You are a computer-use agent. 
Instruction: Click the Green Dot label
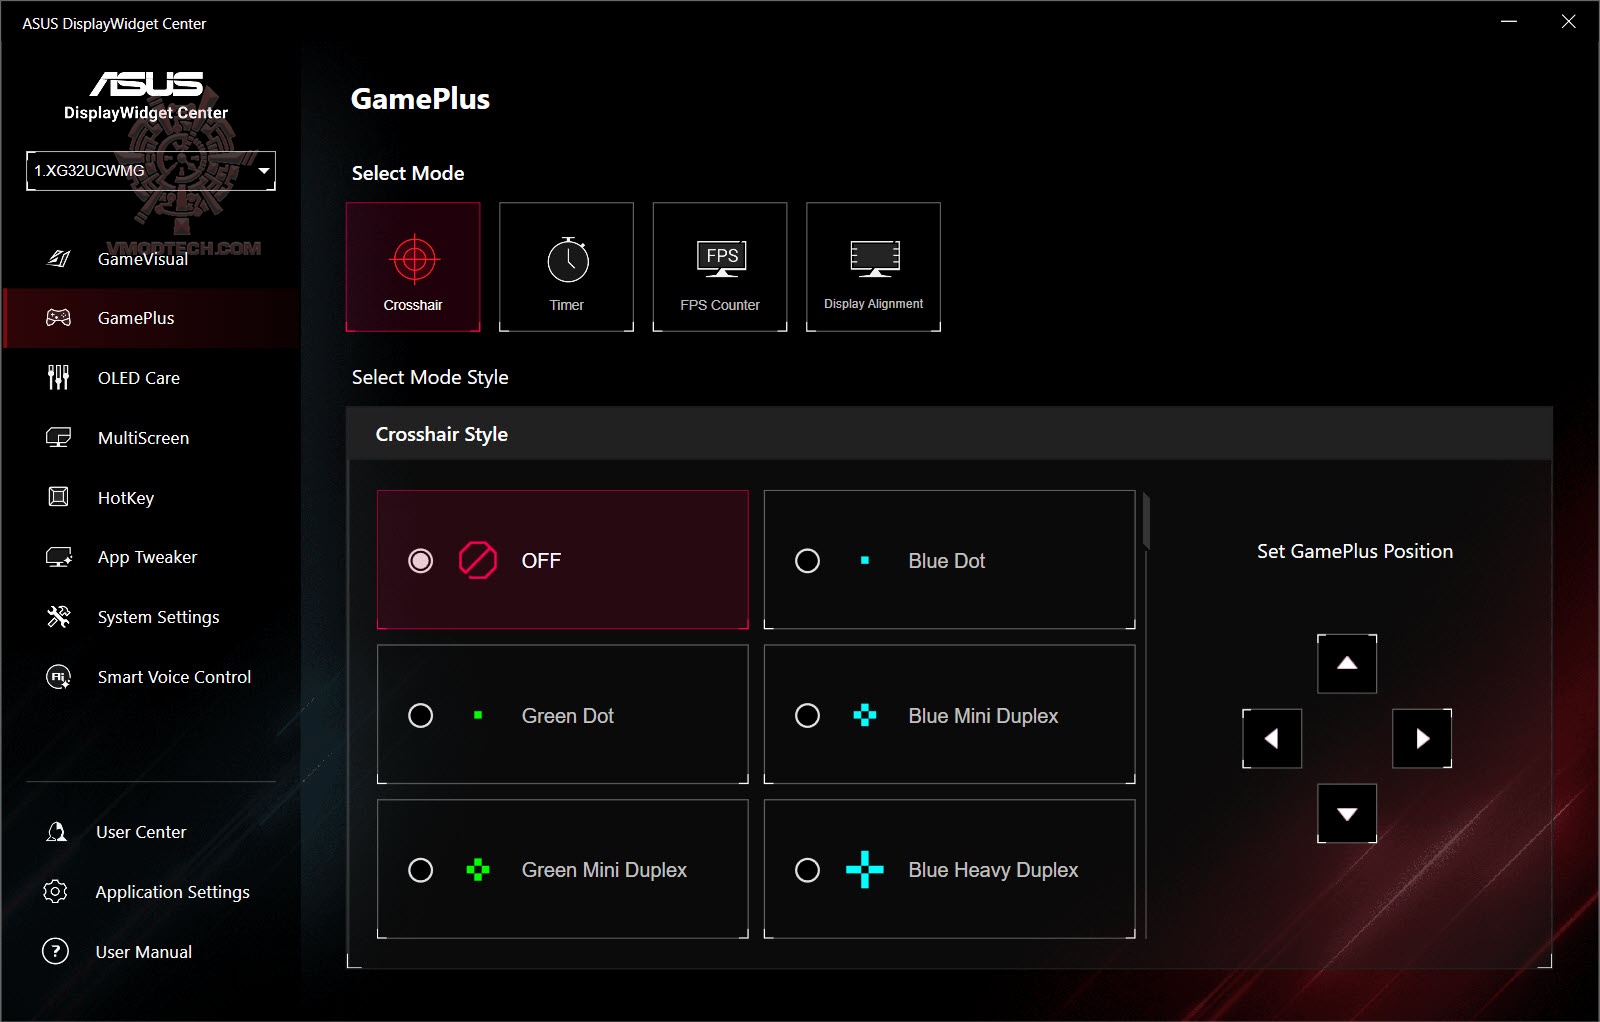pos(568,716)
